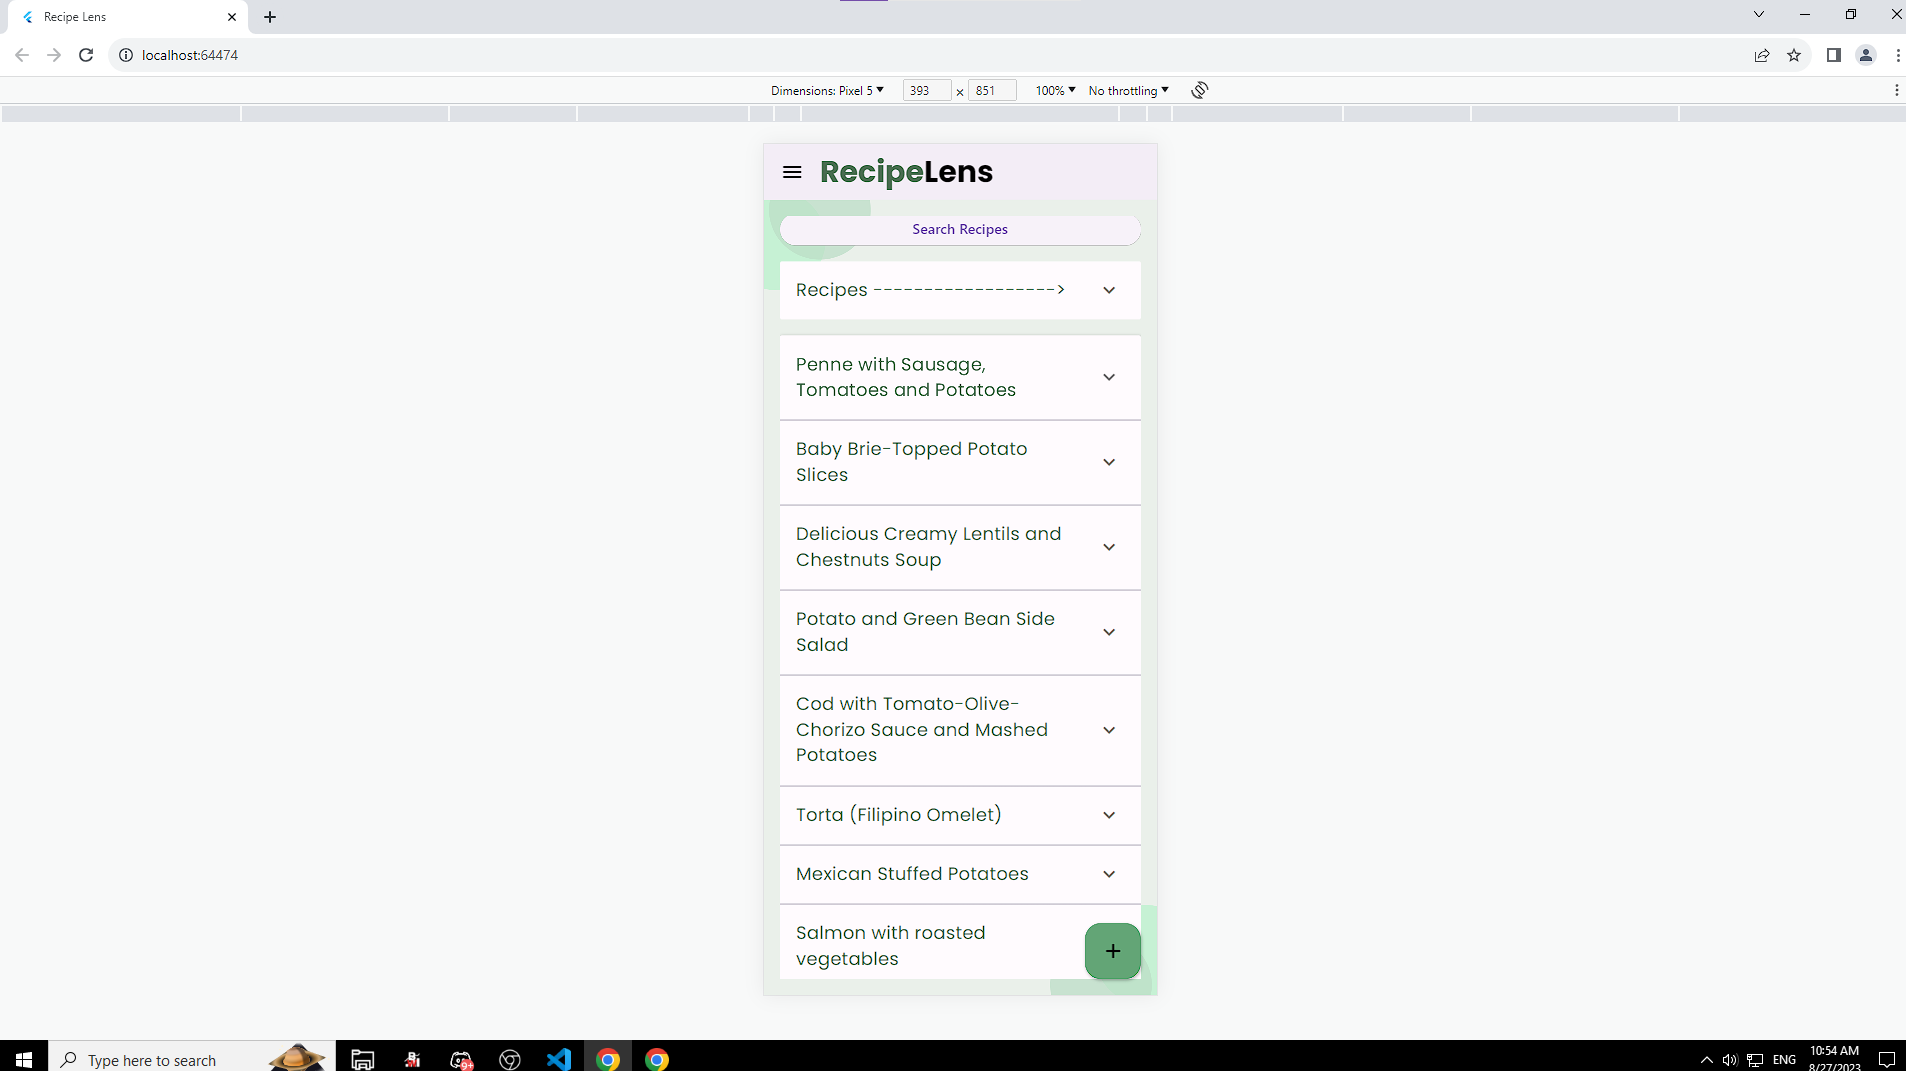Change the ENG input language
This screenshot has height=1071, width=1906.
coord(1785,1059)
